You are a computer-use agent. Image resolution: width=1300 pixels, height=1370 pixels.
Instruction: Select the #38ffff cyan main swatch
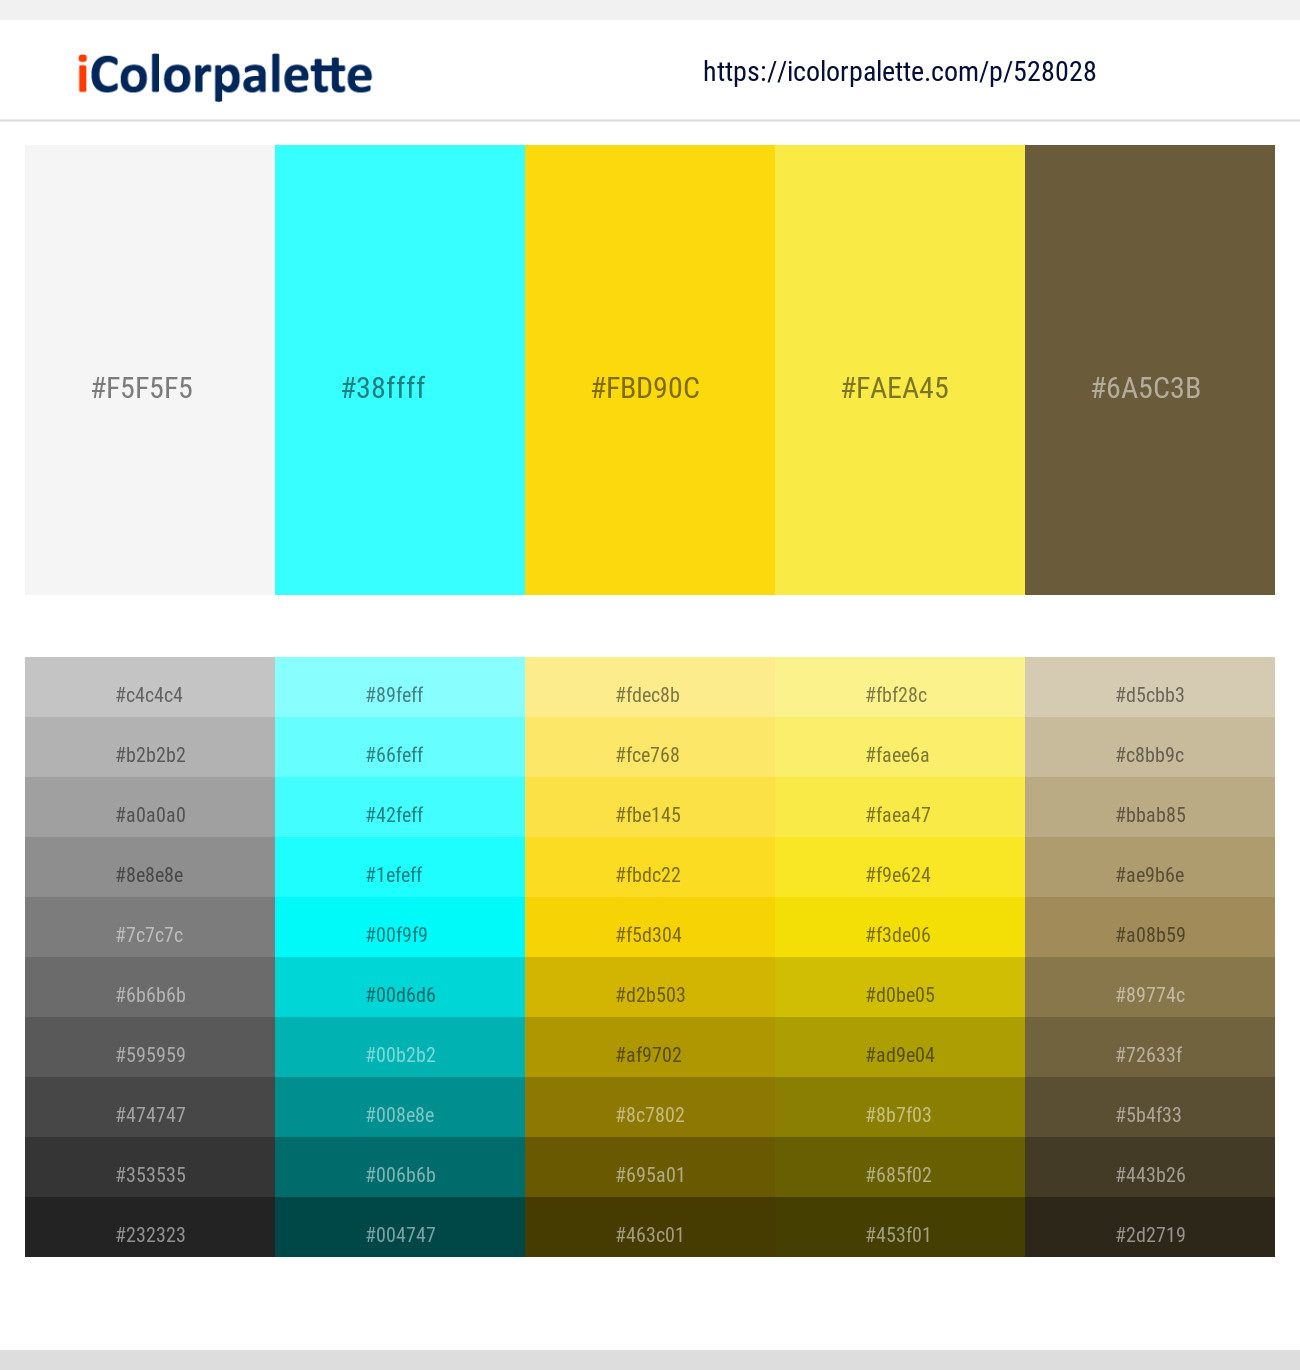[399, 388]
